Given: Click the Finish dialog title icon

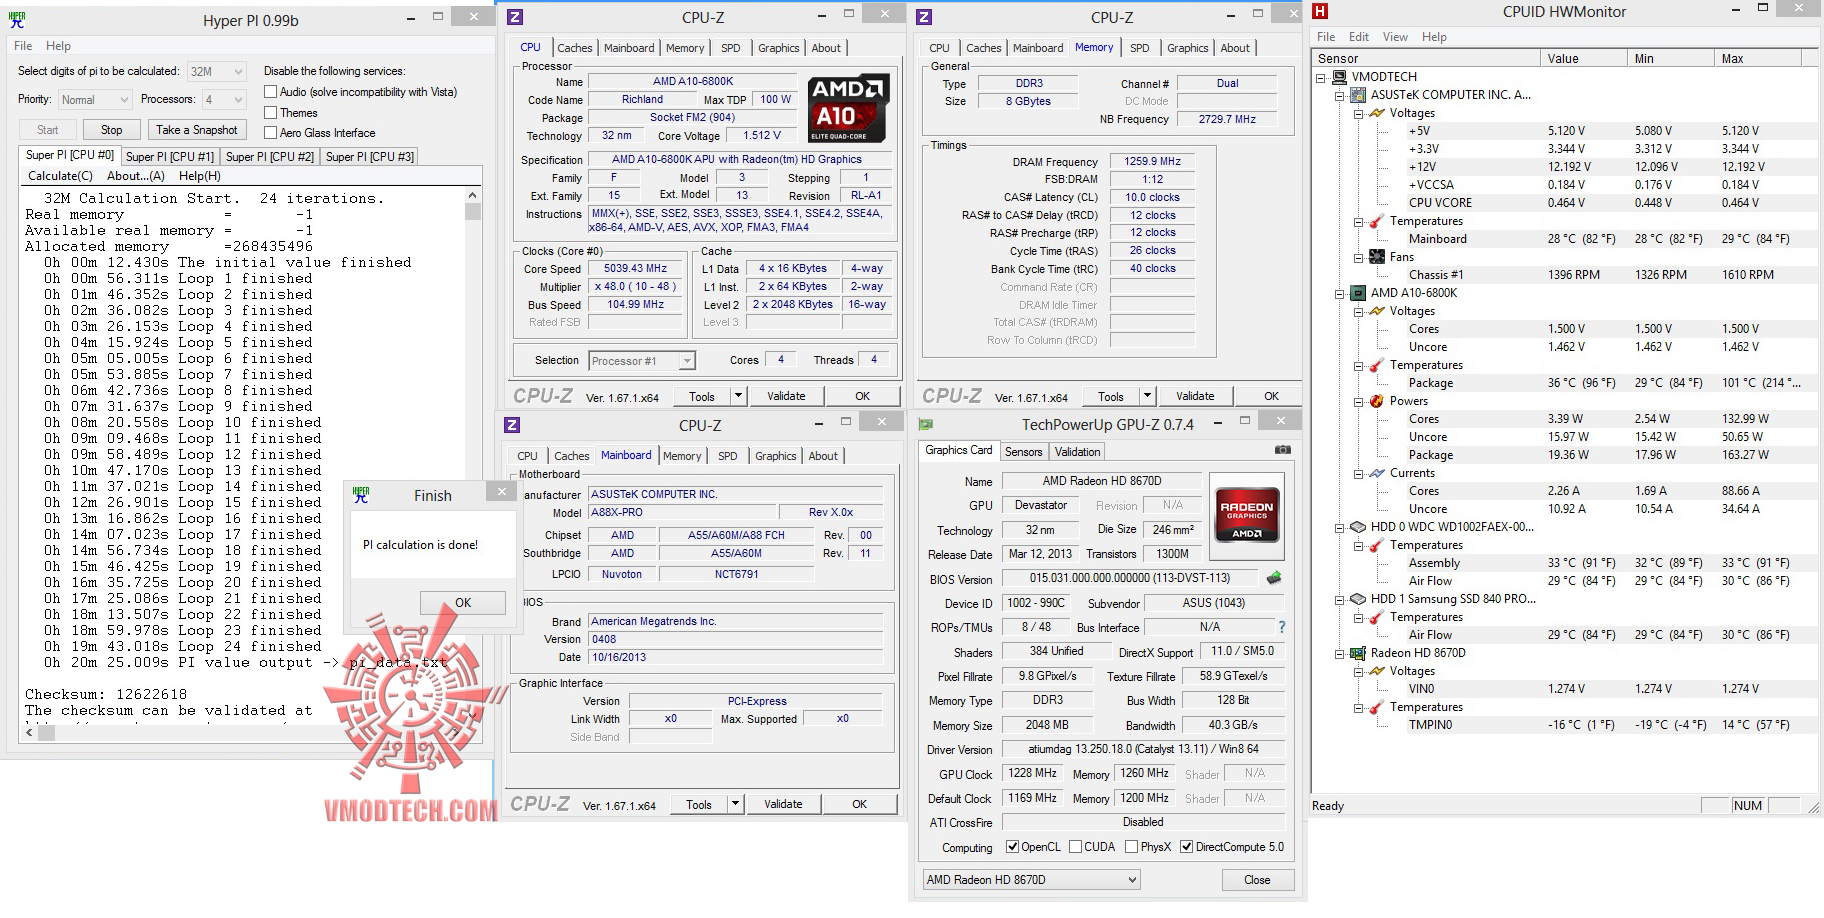Looking at the screenshot, I should pyautogui.click(x=361, y=495).
